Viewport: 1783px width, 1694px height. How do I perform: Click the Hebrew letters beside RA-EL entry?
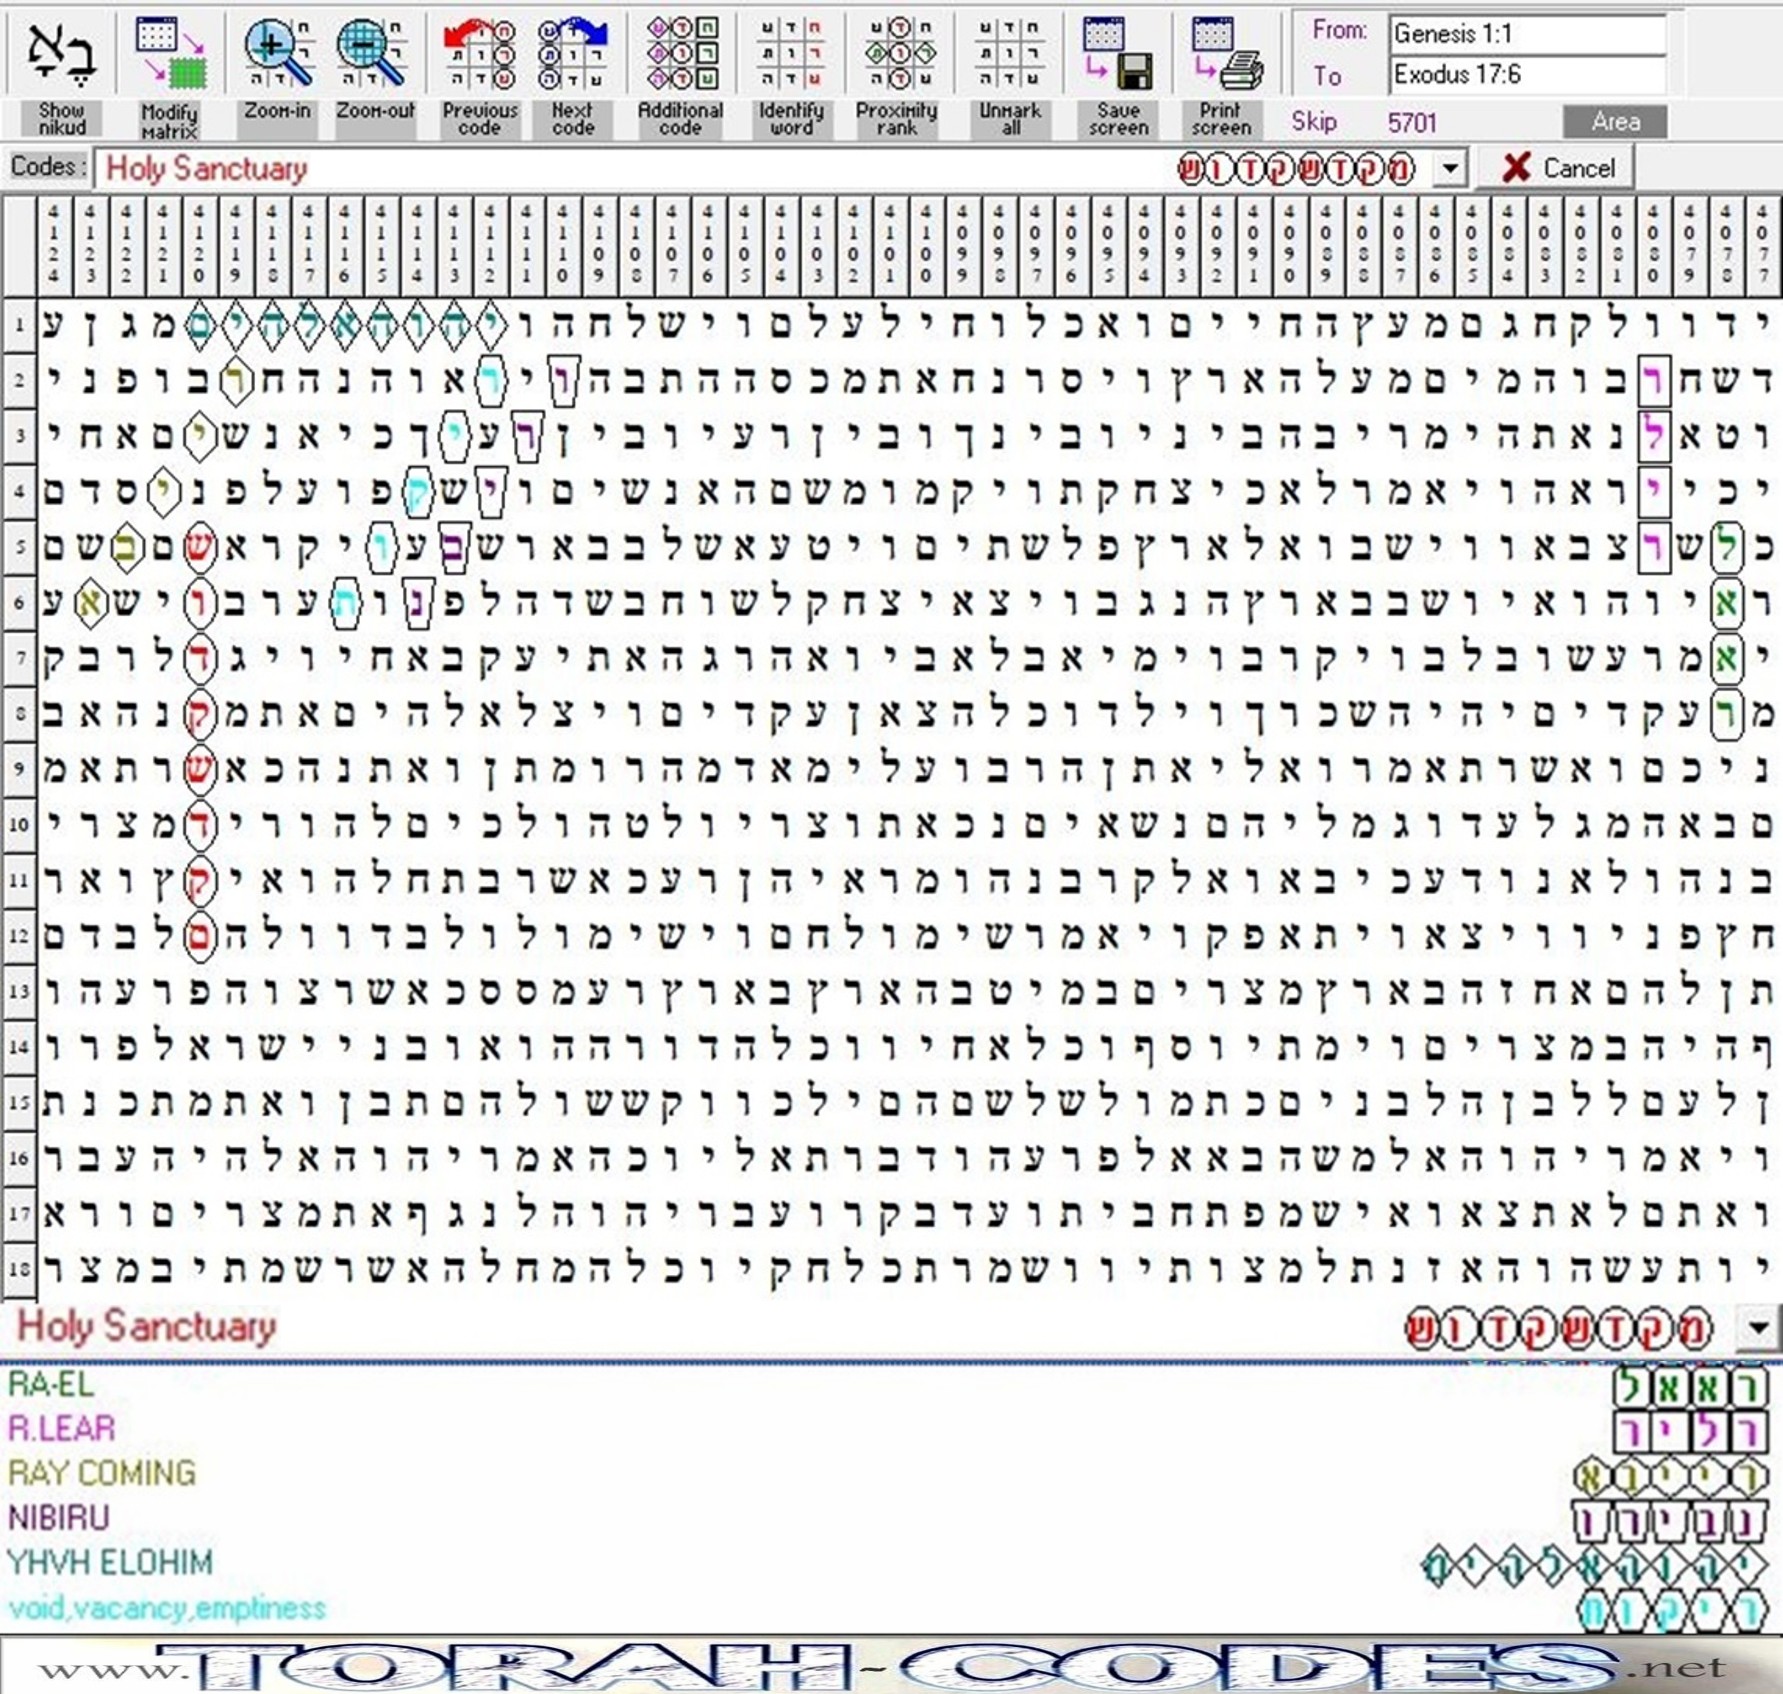coord(1690,1387)
